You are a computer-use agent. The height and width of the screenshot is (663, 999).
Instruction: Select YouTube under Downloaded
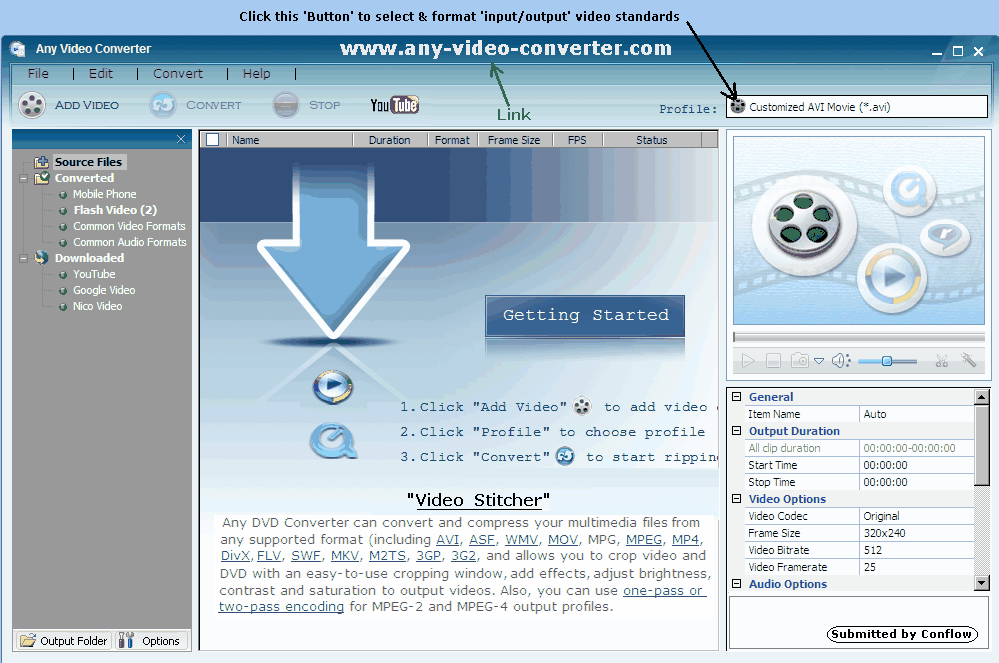(x=94, y=274)
